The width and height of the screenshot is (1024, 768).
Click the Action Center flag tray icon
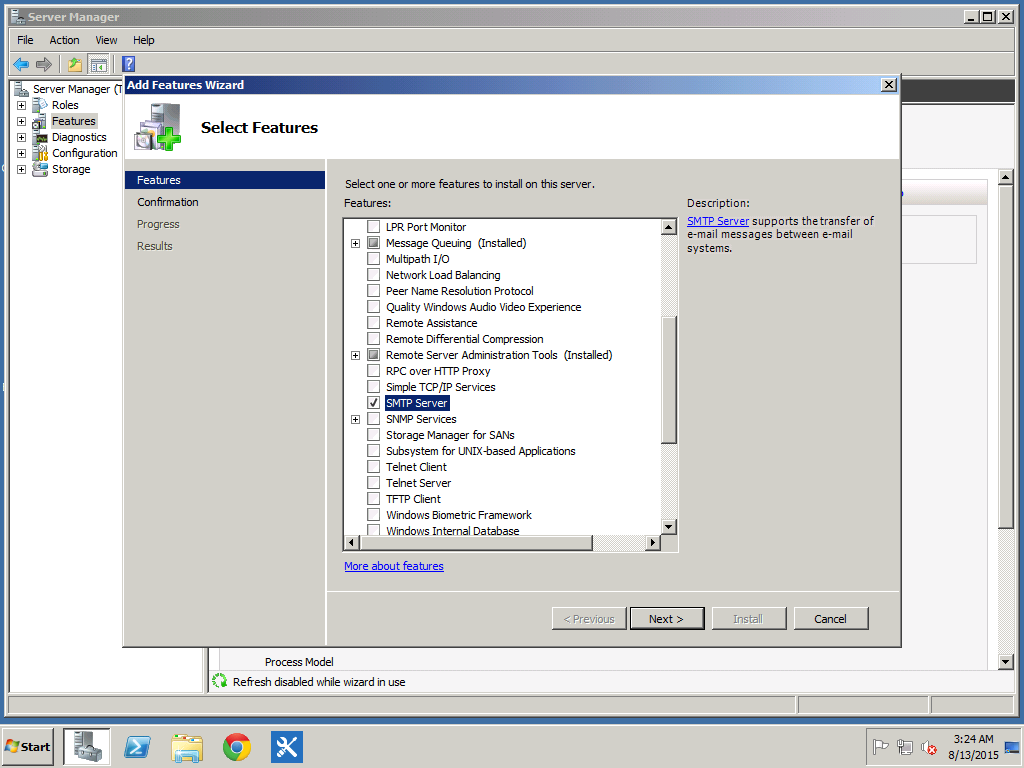[880, 746]
